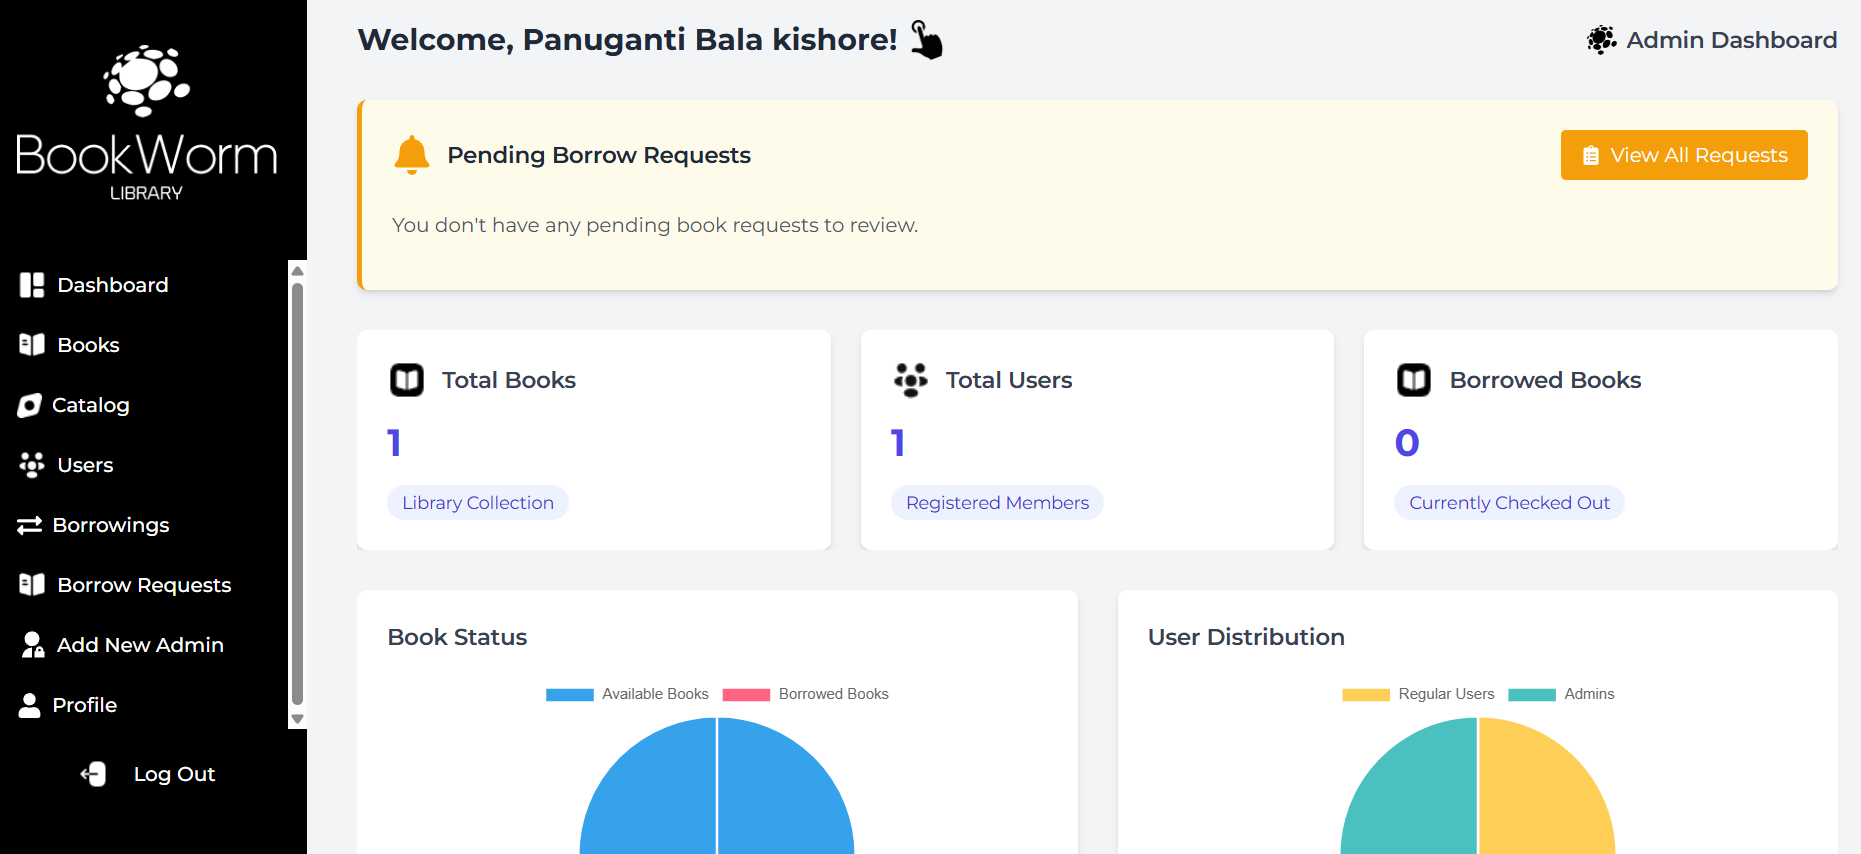The image size is (1861, 854).
Task: Click View All Requests button
Action: point(1684,155)
